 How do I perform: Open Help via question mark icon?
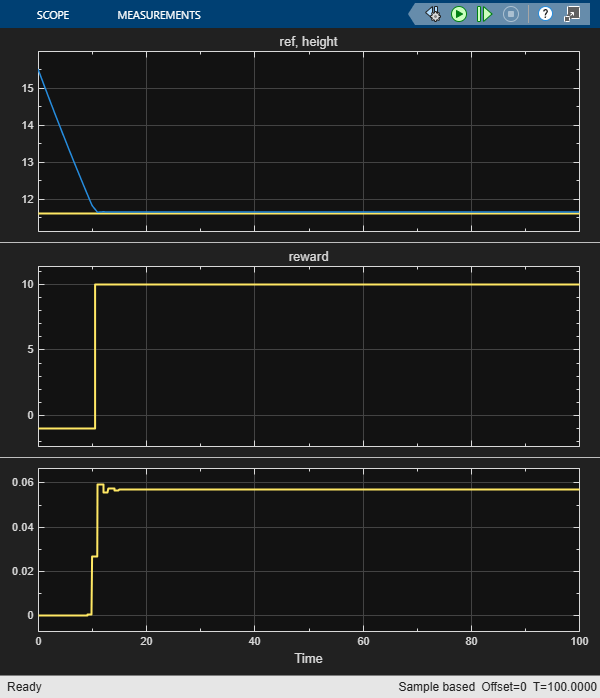545,14
